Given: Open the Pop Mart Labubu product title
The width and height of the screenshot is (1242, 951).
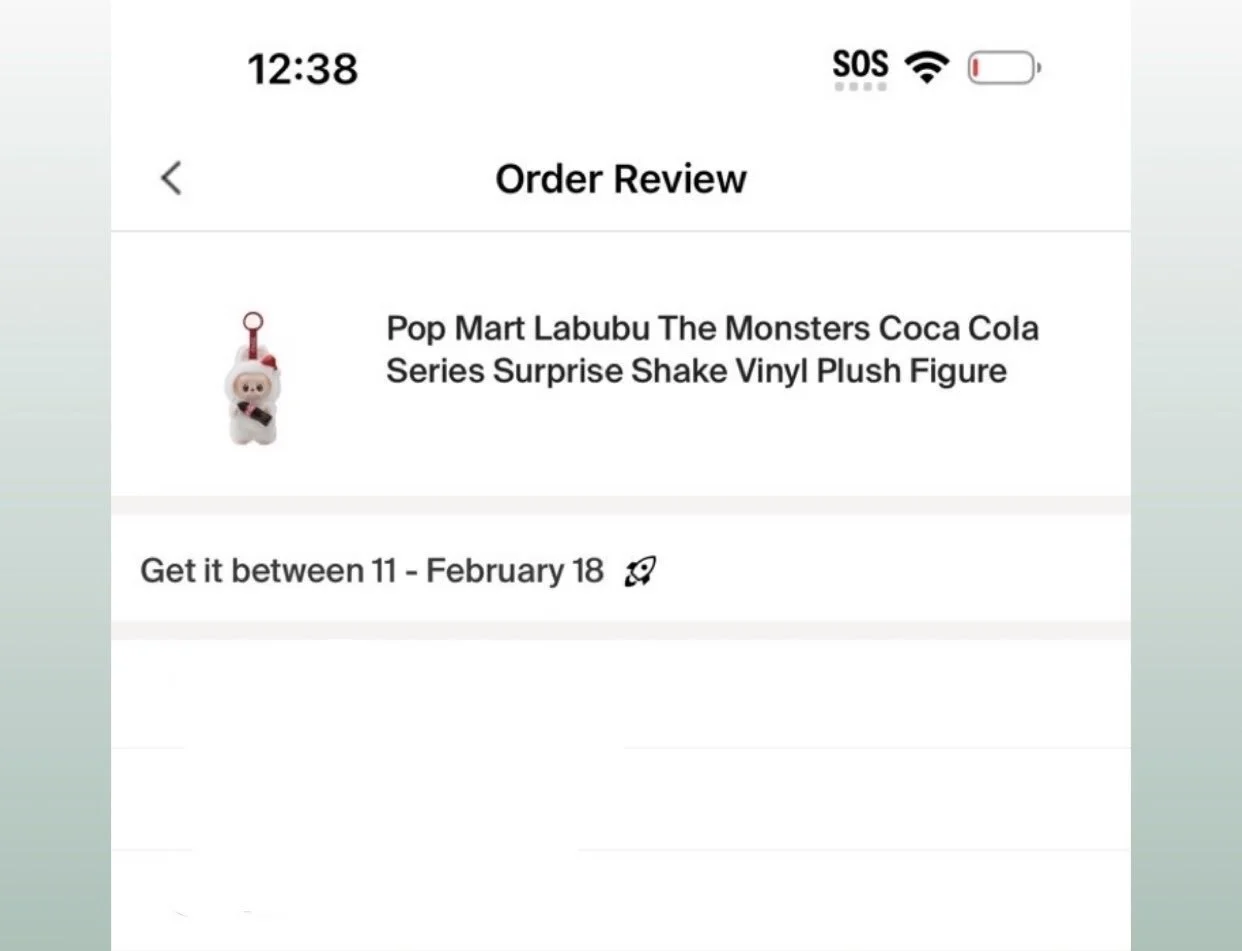Looking at the screenshot, I should 712,350.
